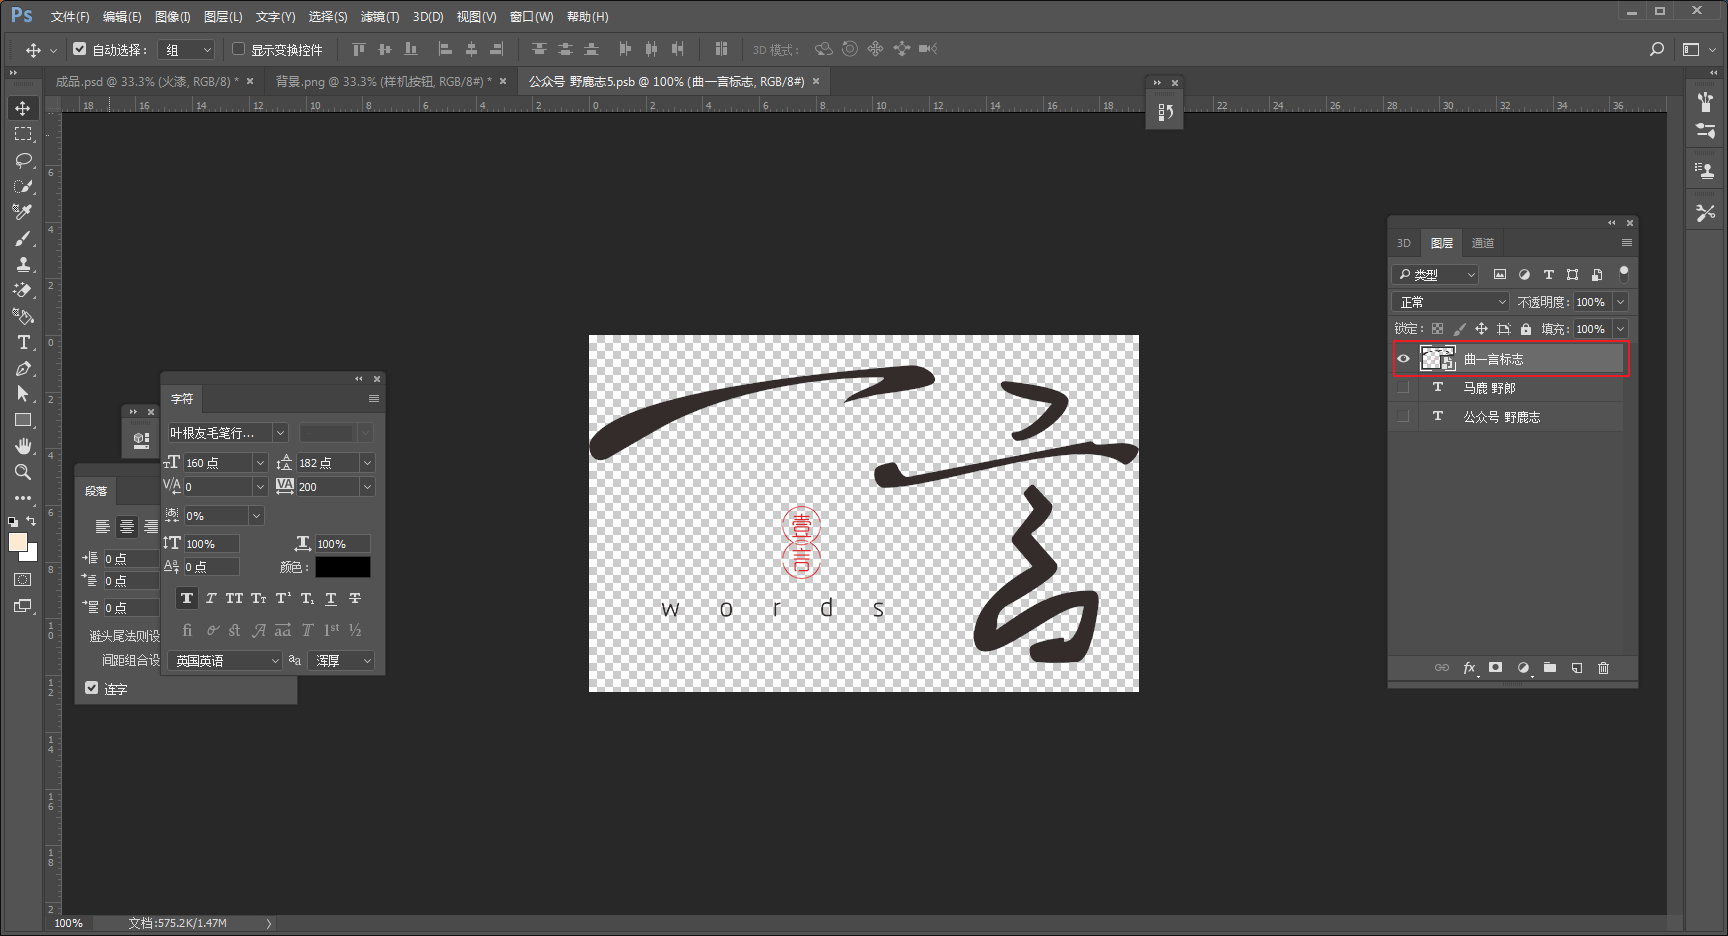Viewport: 1728px width, 936px height.
Task: Open the Character panel menu button
Action: (374, 399)
